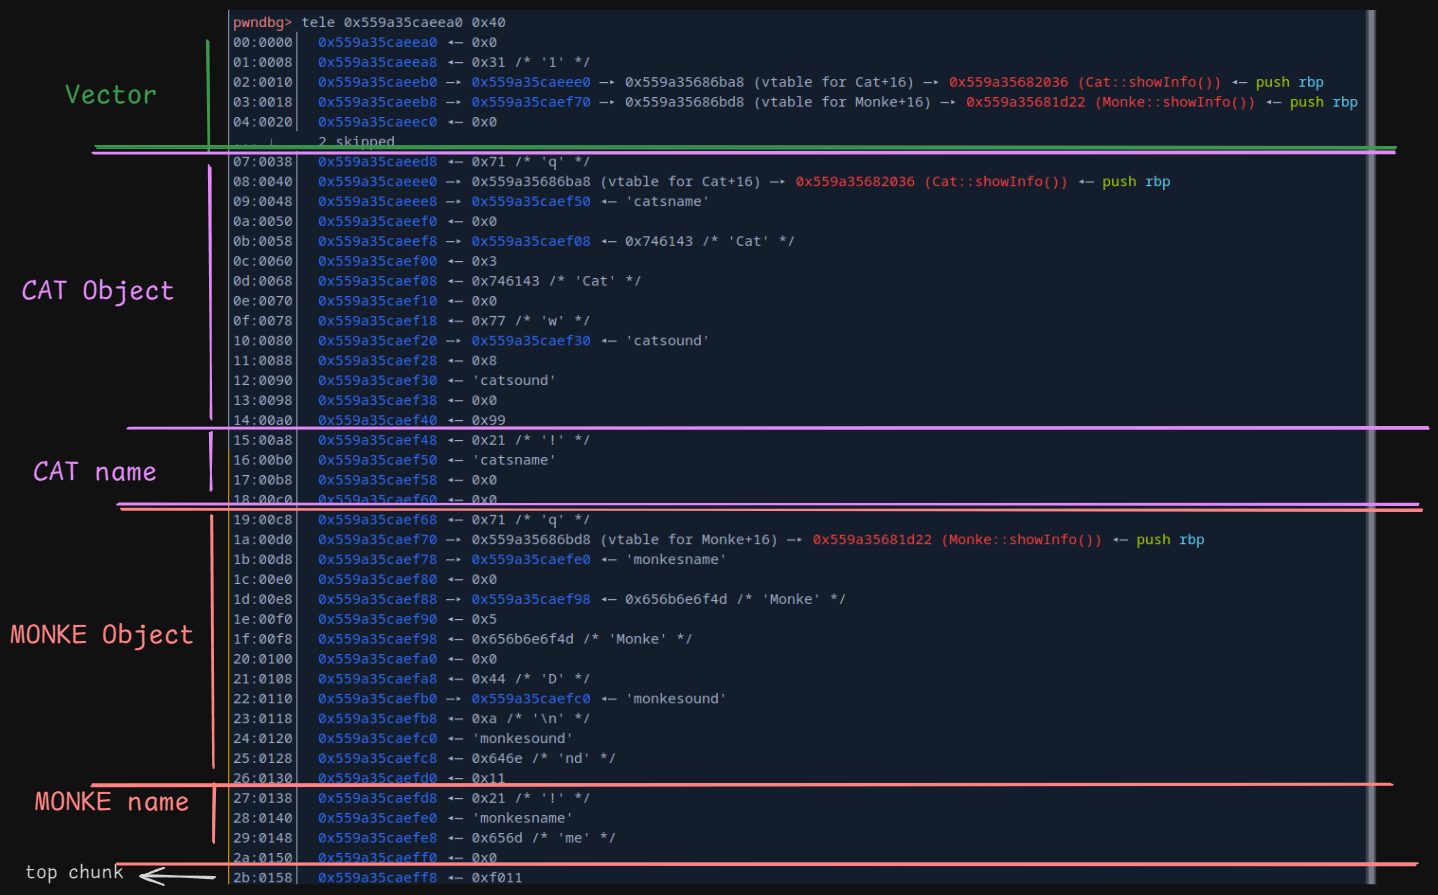Select the MONKE name annotation label
1438x895 pixels.
coord(111,802)
